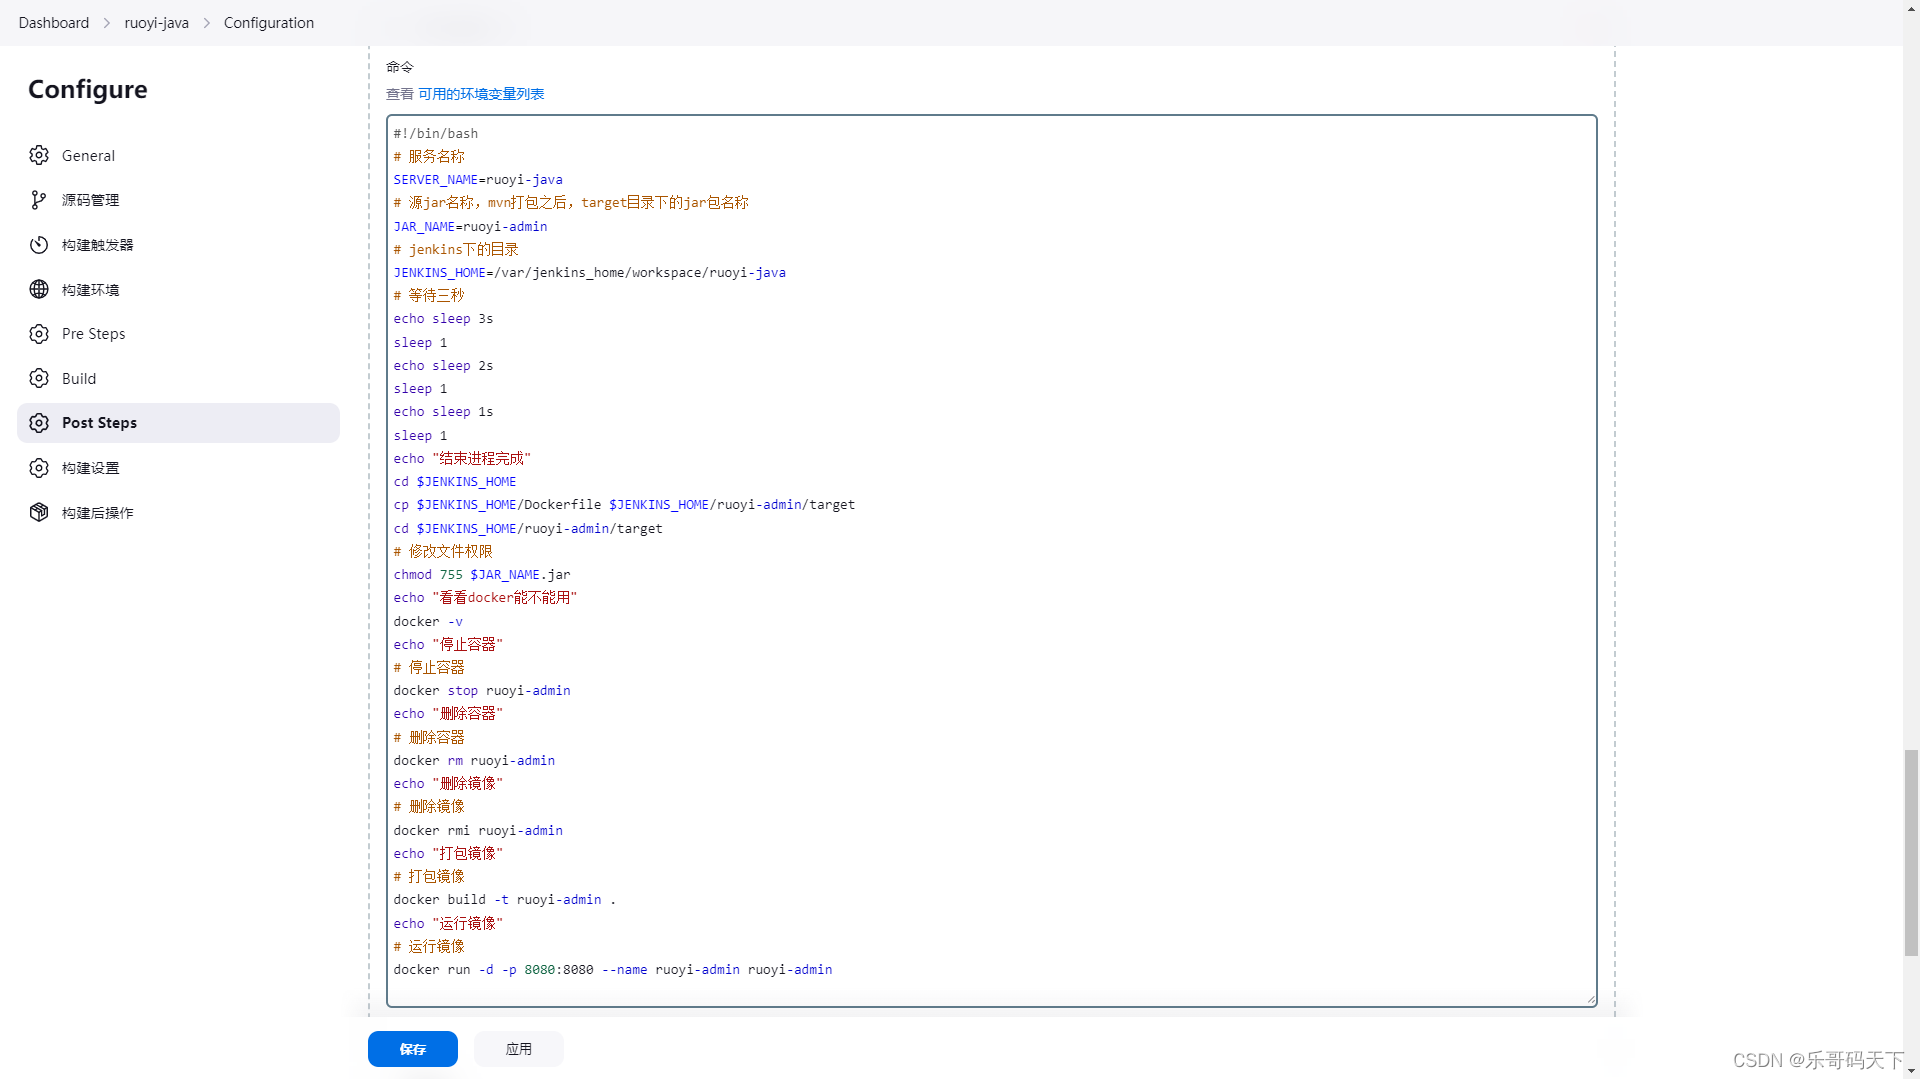Click the Post Steps gear icon
Image resolution: width=1920 pixels, height=1079 pixels.
click(x=39, y=423)
